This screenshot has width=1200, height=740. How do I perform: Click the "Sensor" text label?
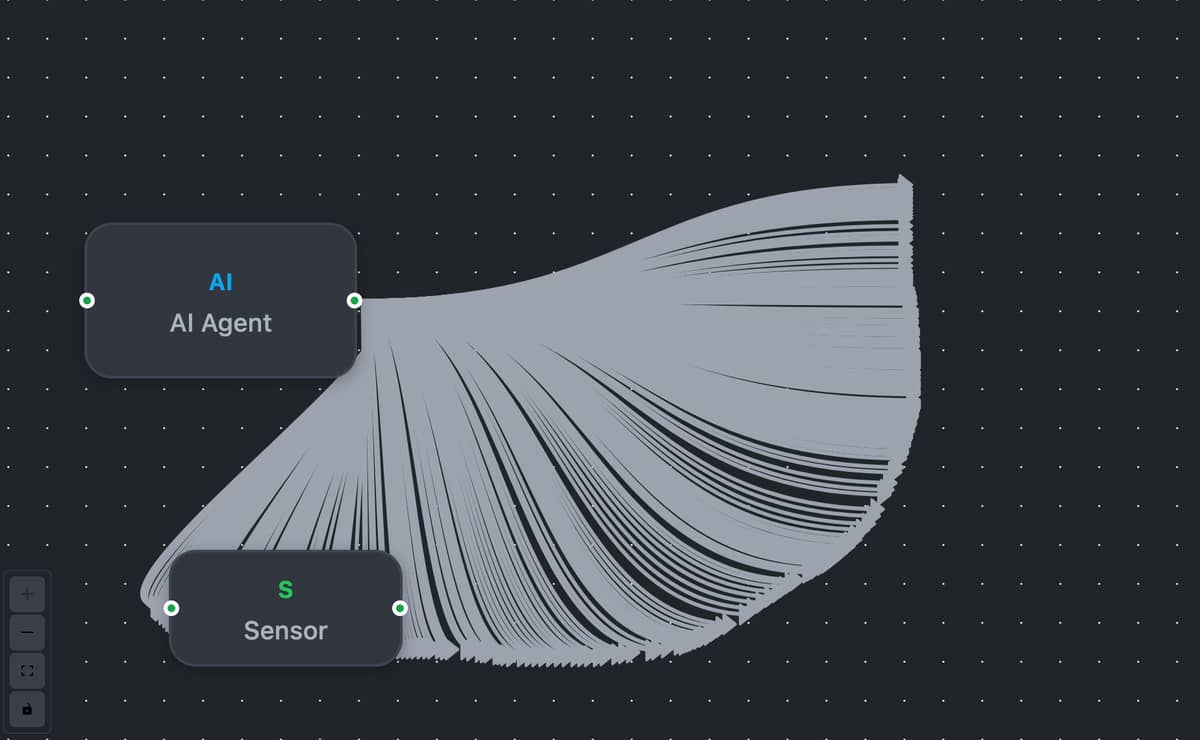pos(285,631)
